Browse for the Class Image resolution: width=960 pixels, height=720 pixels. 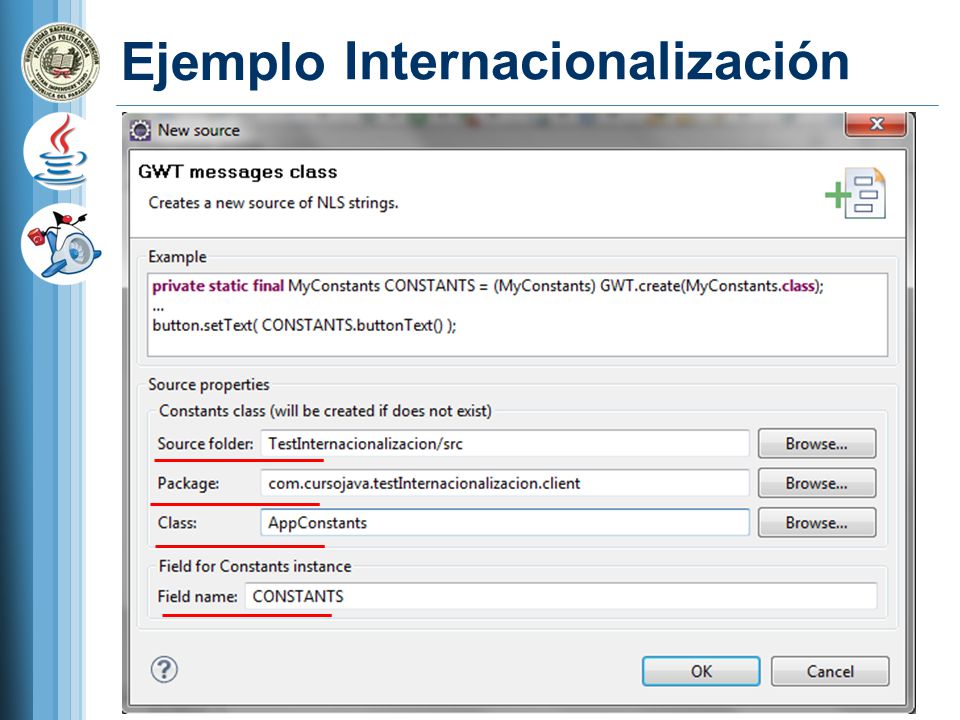(817, 523)
